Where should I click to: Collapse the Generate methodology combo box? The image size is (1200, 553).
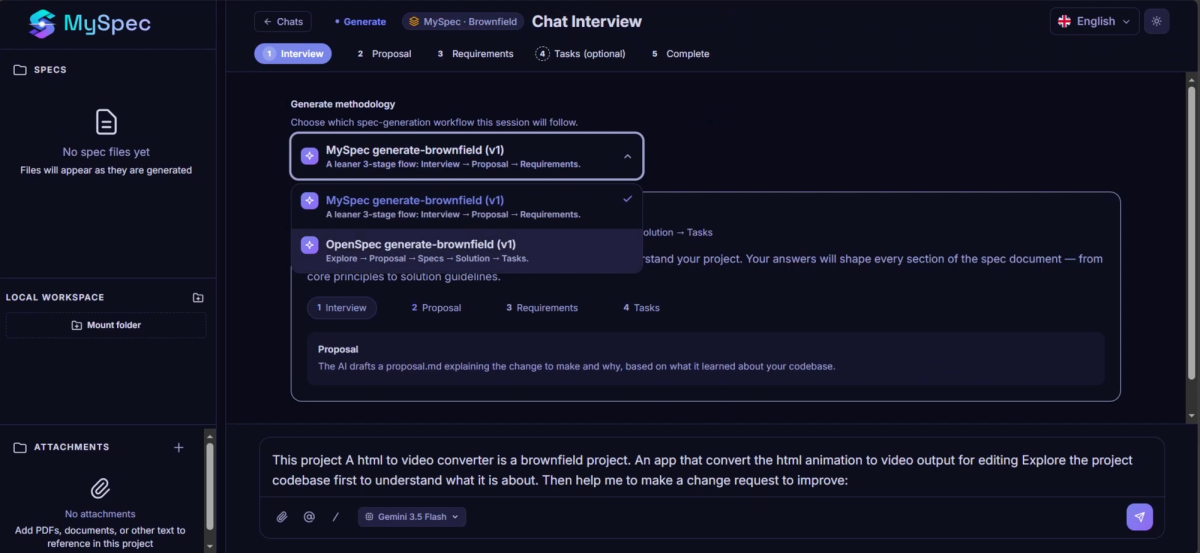tap(467, 156)
